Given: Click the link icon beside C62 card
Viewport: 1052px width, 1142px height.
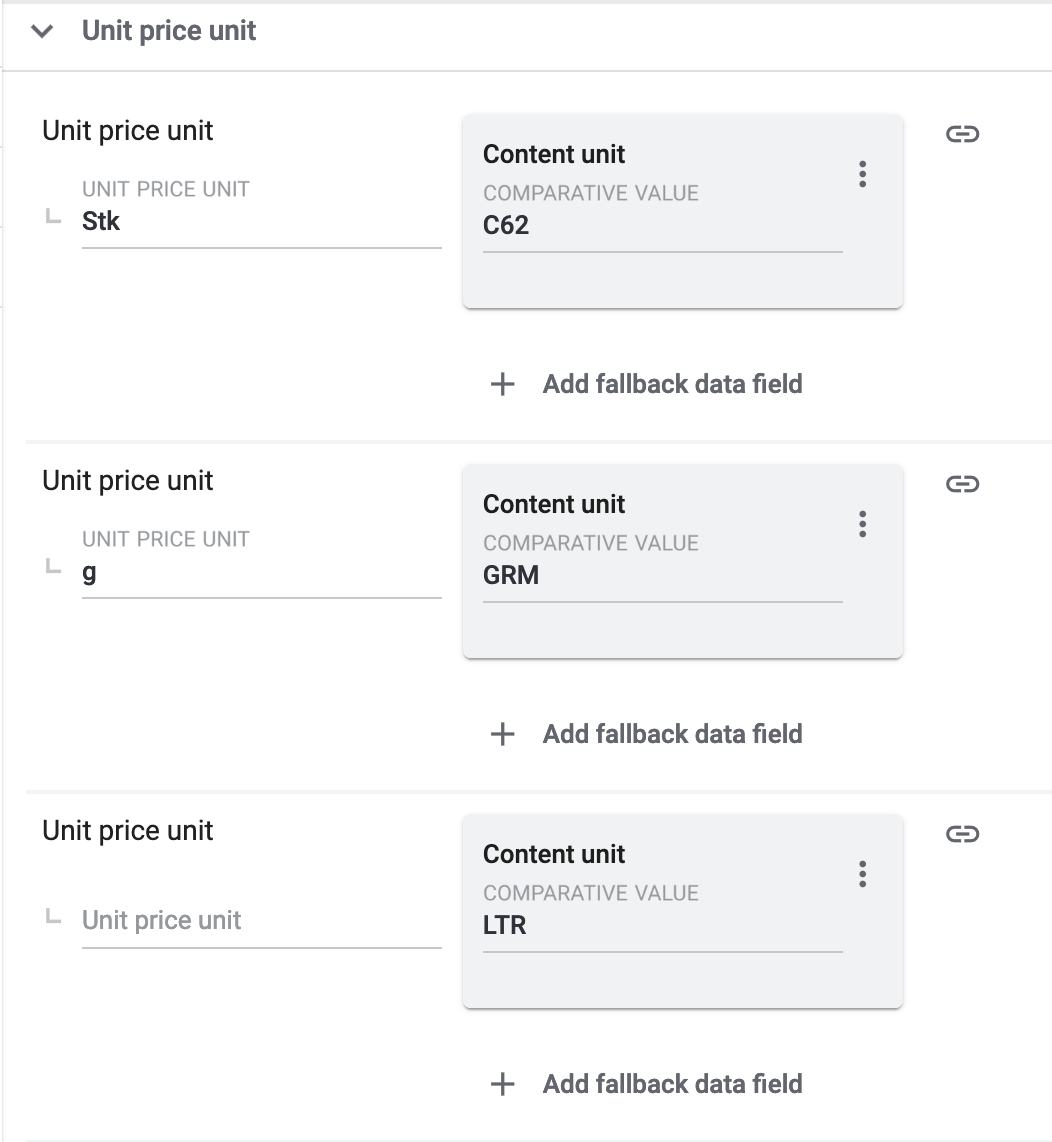Looking at the screenshot, I should pos(961,134).
